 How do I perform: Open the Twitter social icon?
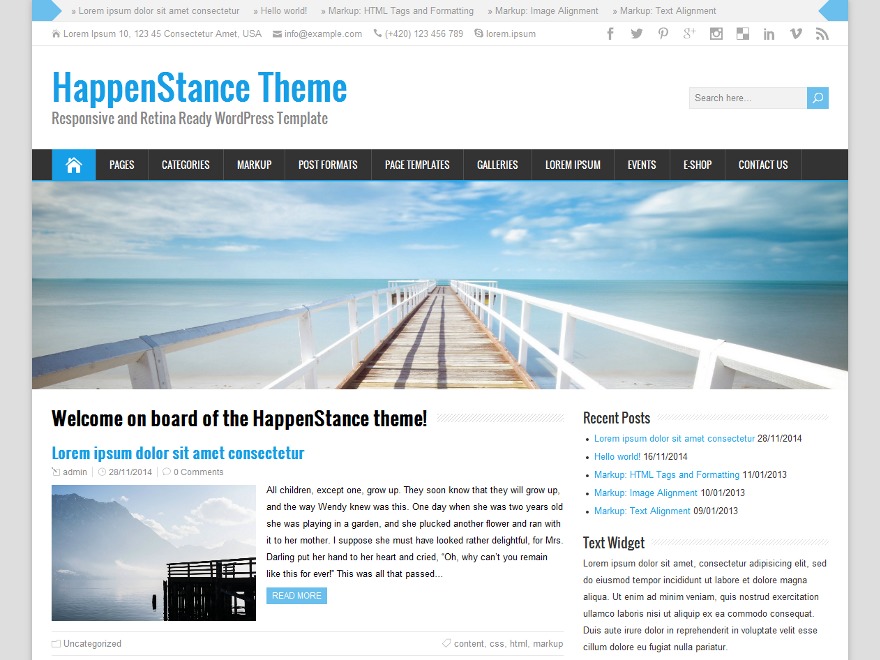pyautogui.click(x=636, y=34)
